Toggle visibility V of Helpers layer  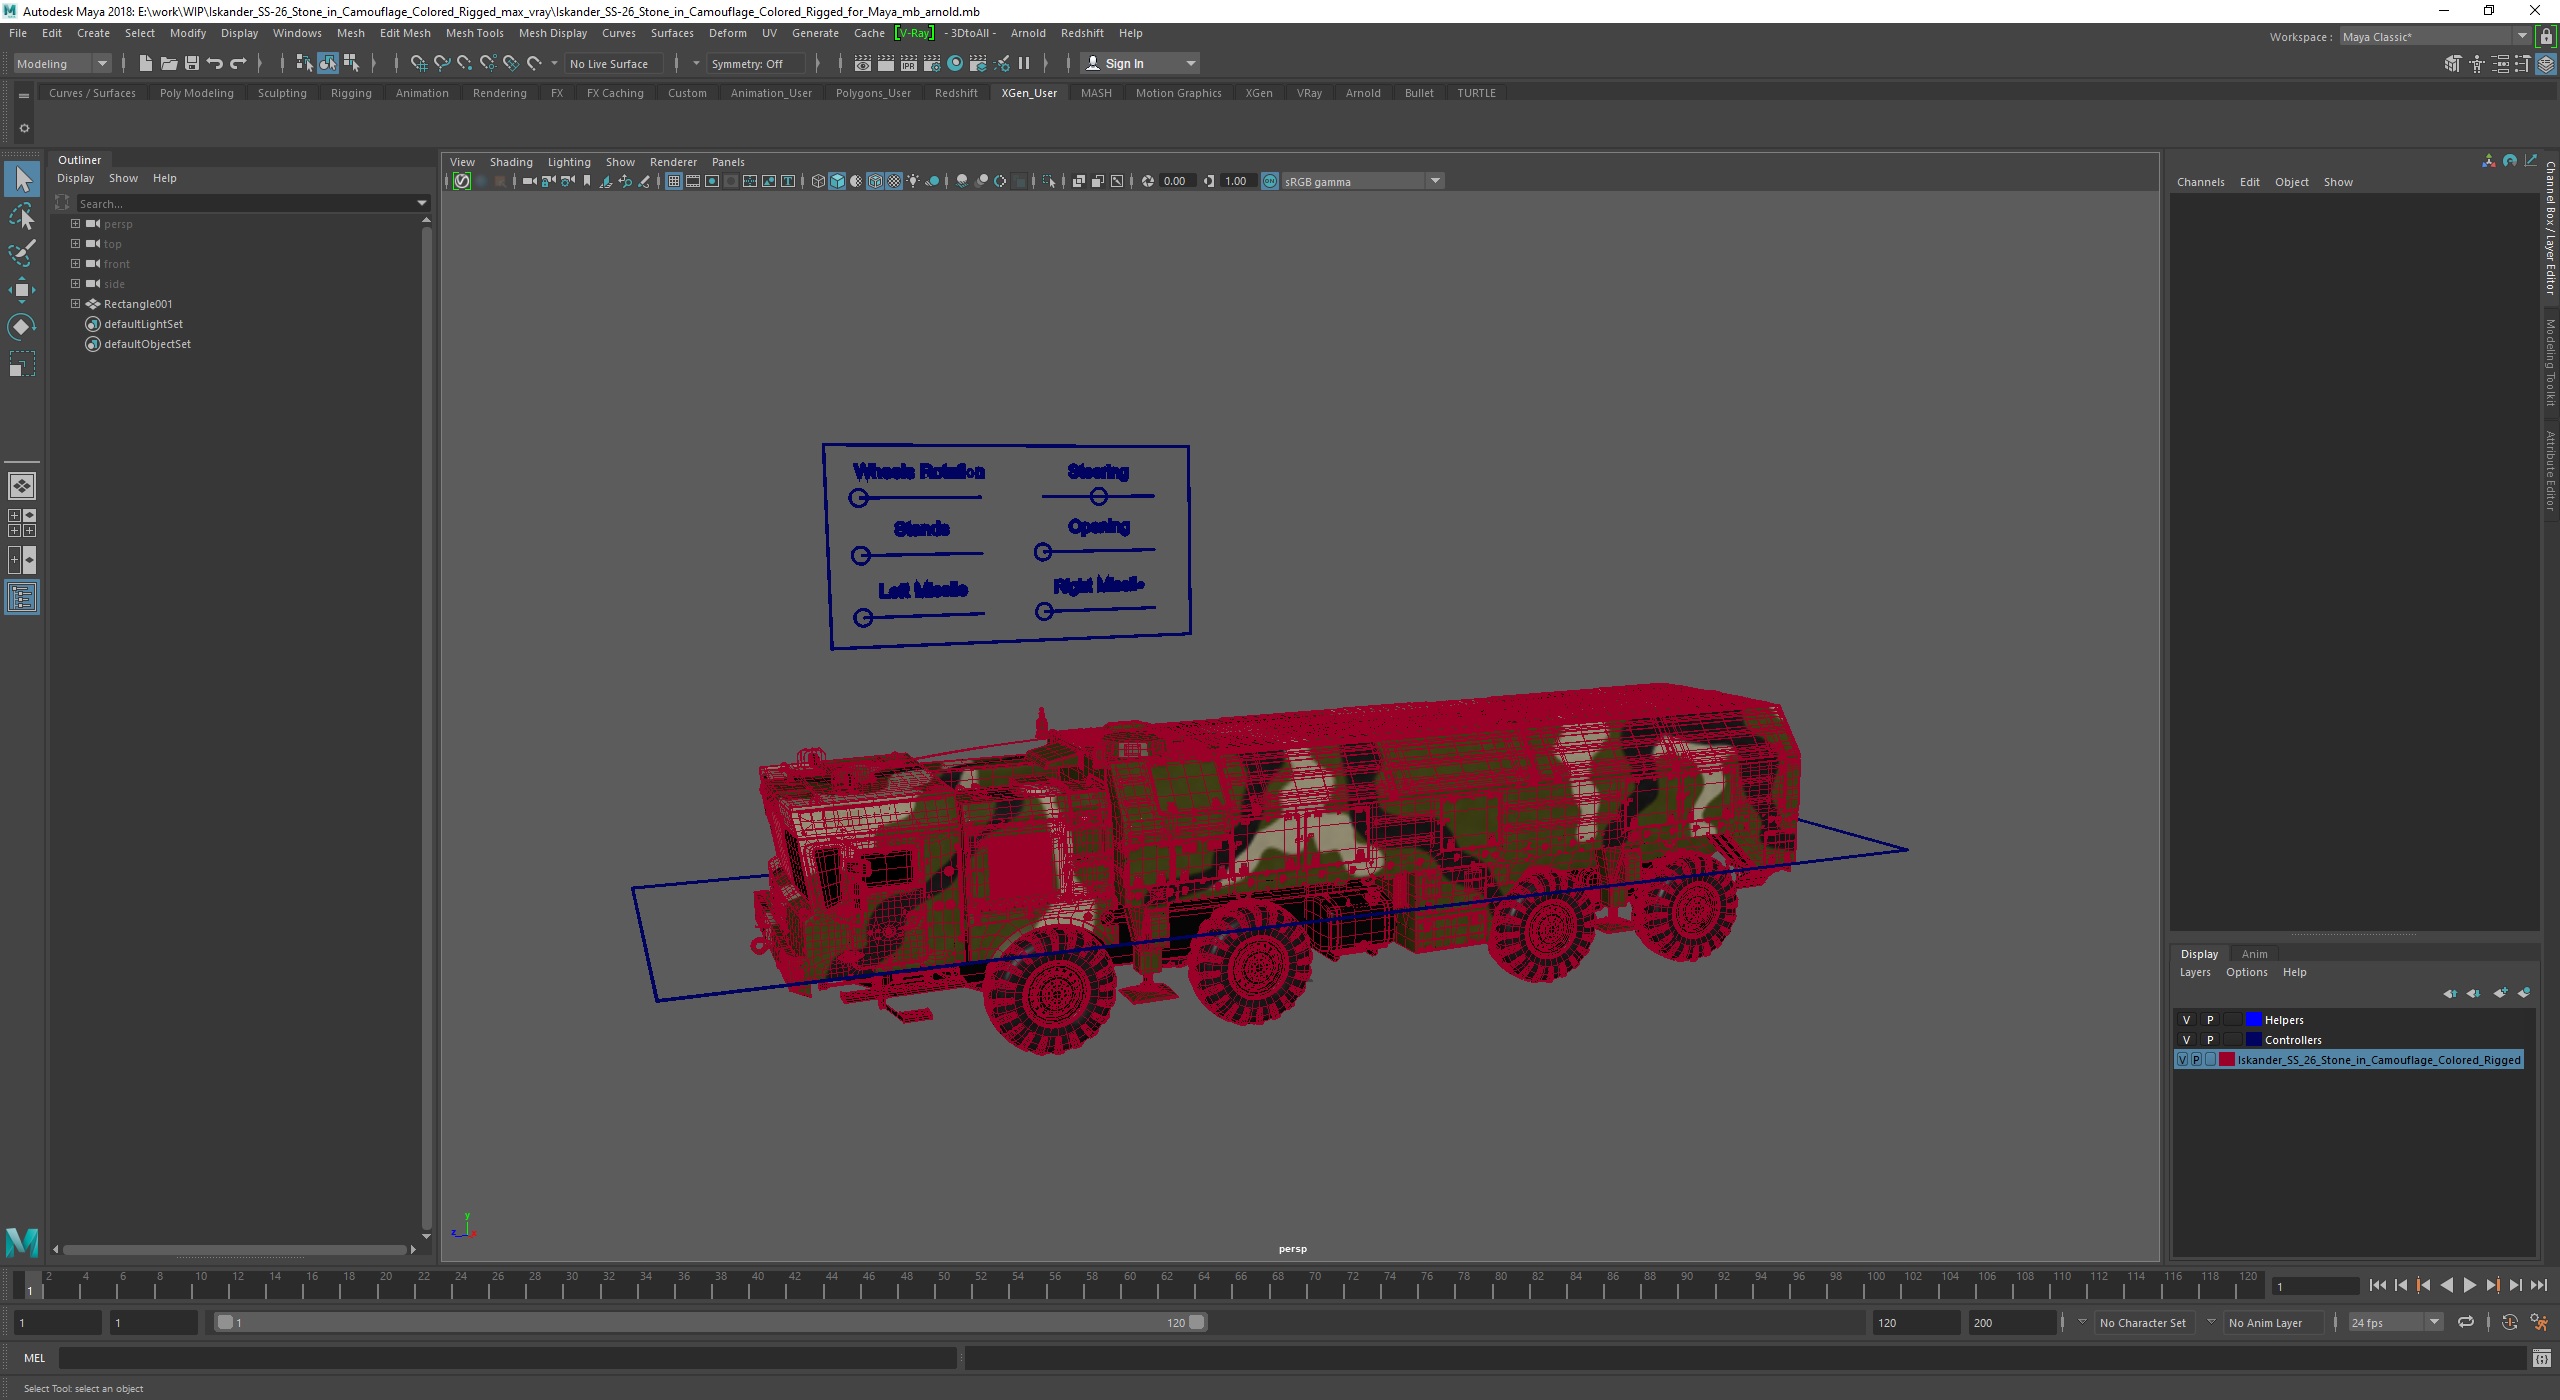[2186, 1020]
